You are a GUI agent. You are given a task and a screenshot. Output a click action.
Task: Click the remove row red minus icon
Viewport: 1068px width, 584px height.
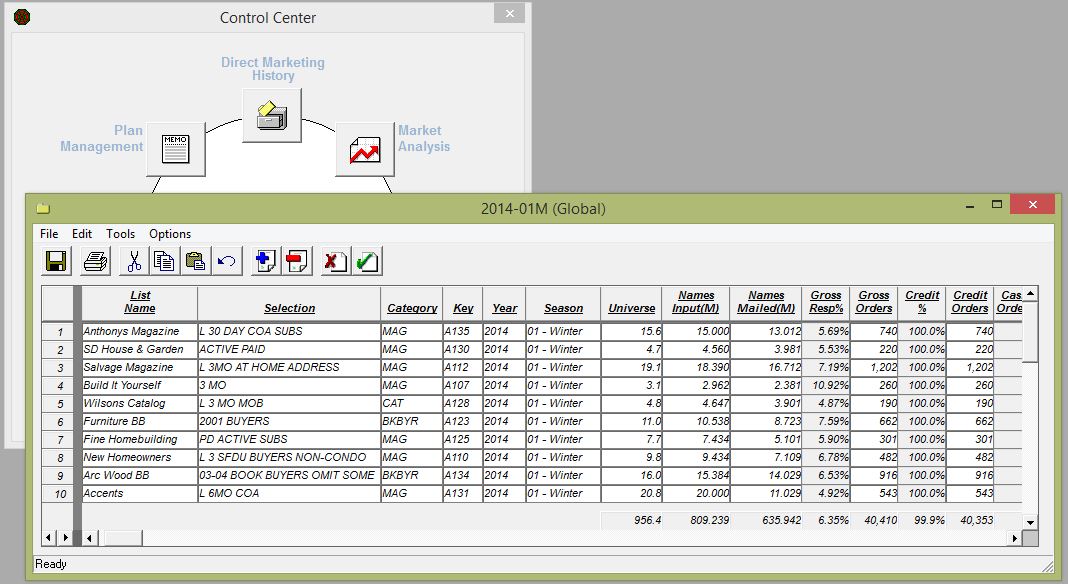pos(297,261)
